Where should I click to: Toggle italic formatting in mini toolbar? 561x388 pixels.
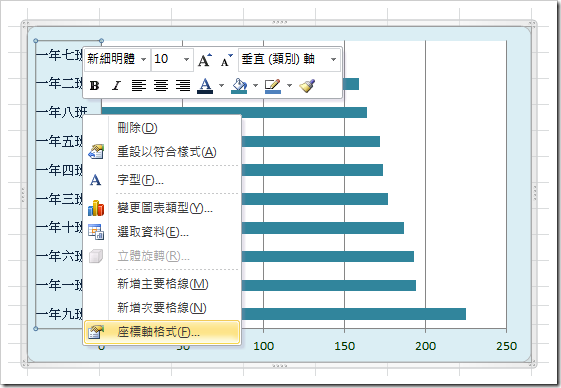116,86
